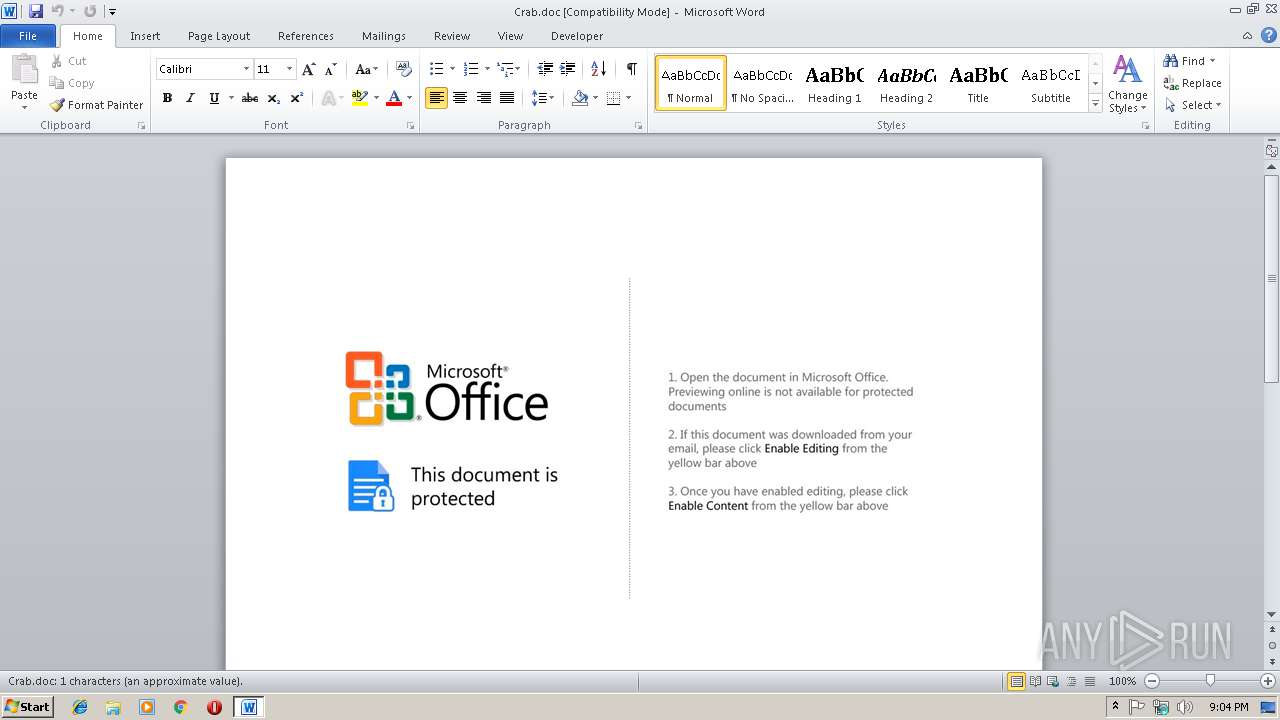Open the File tab
1280x720 pixels.
28,36
